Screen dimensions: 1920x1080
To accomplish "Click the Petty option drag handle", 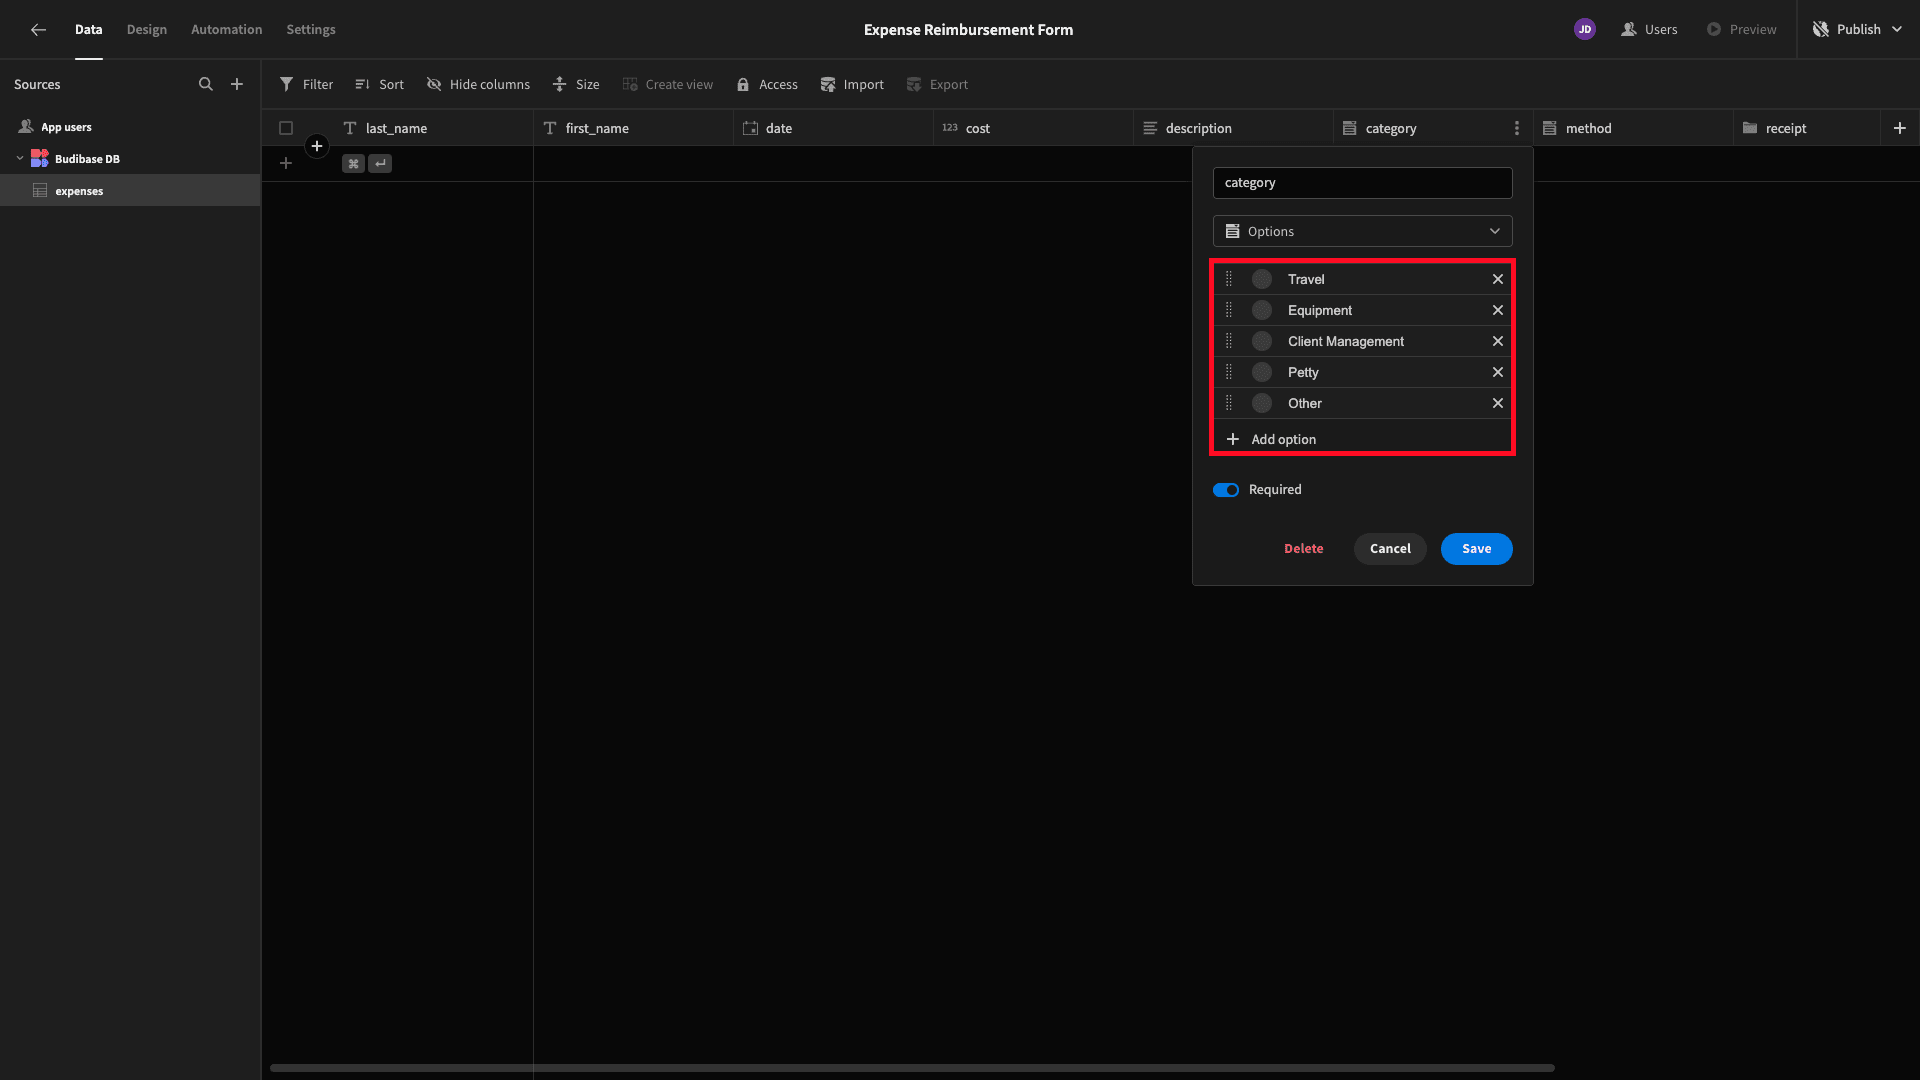I will pos(1229,372).
